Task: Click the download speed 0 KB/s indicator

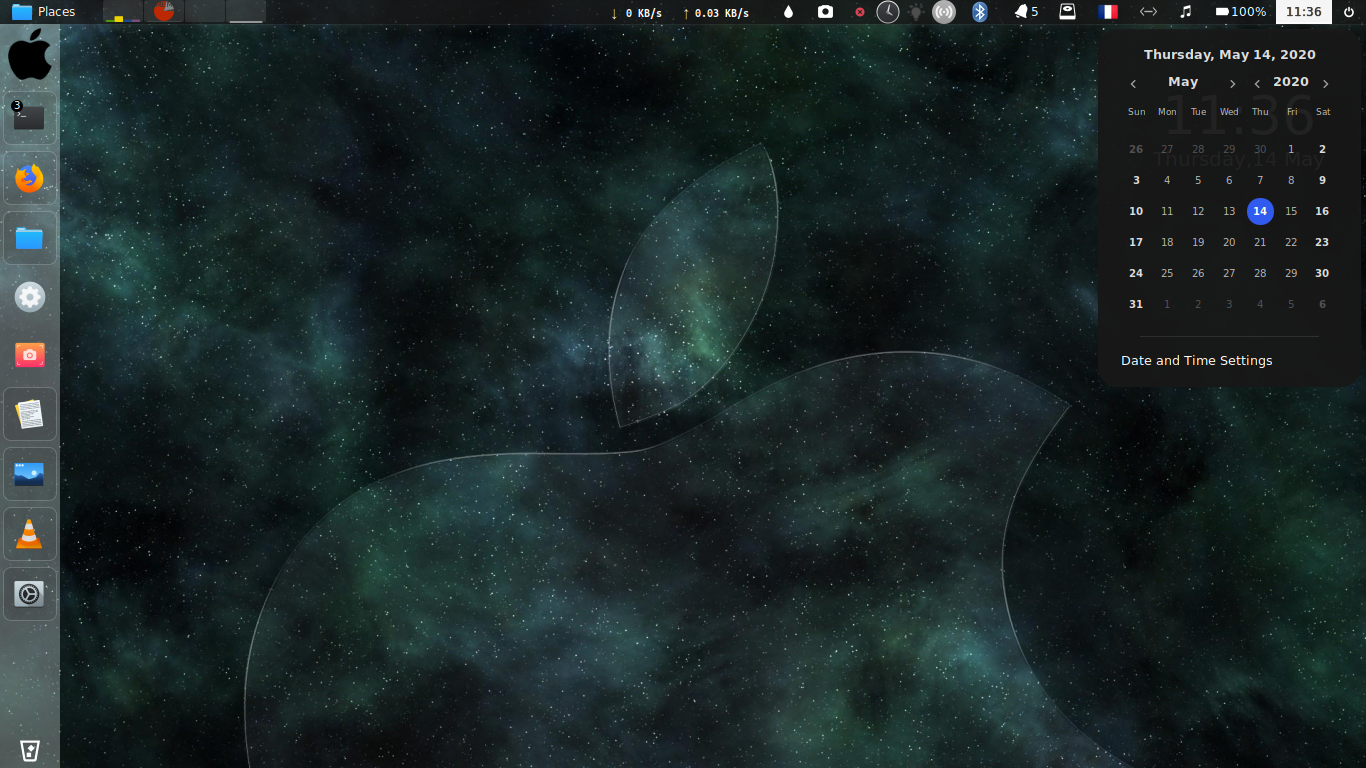Action: coord(636,13)
